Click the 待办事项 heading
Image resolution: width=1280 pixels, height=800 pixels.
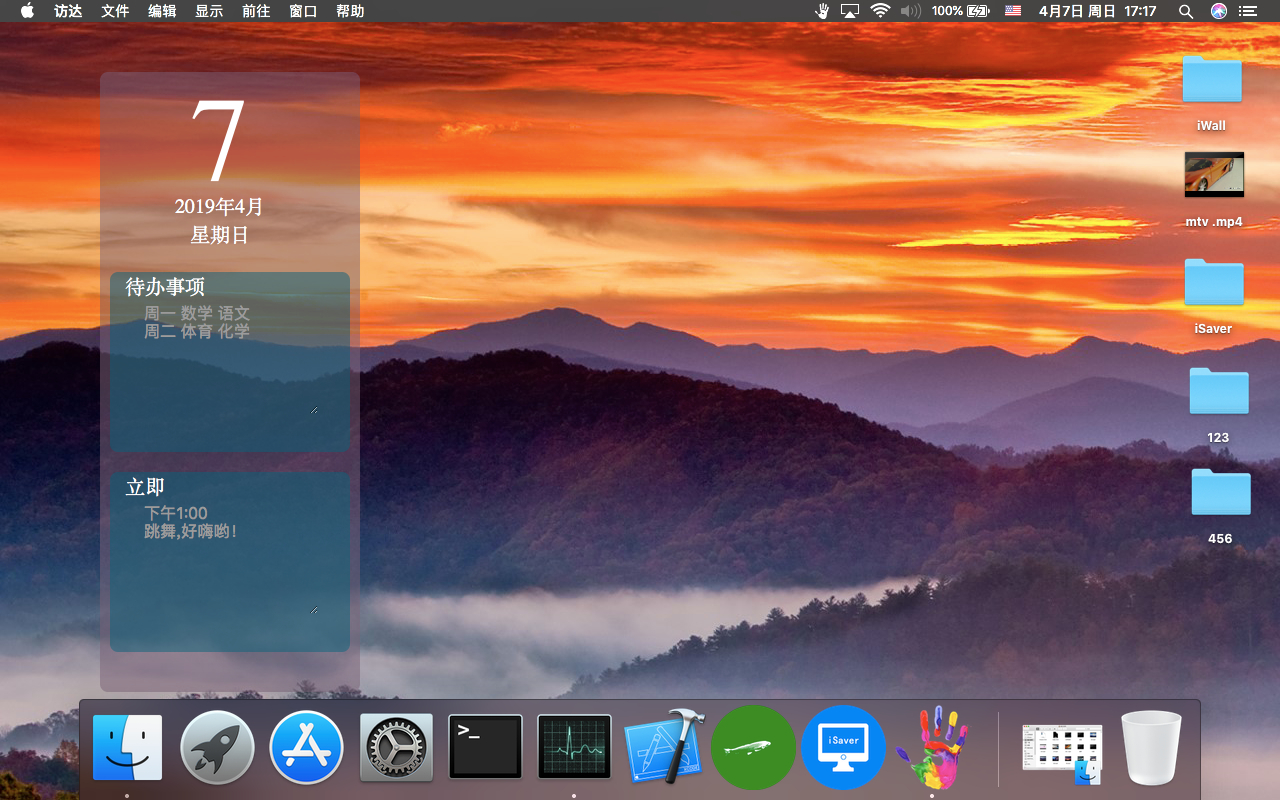tap(165, 287)
